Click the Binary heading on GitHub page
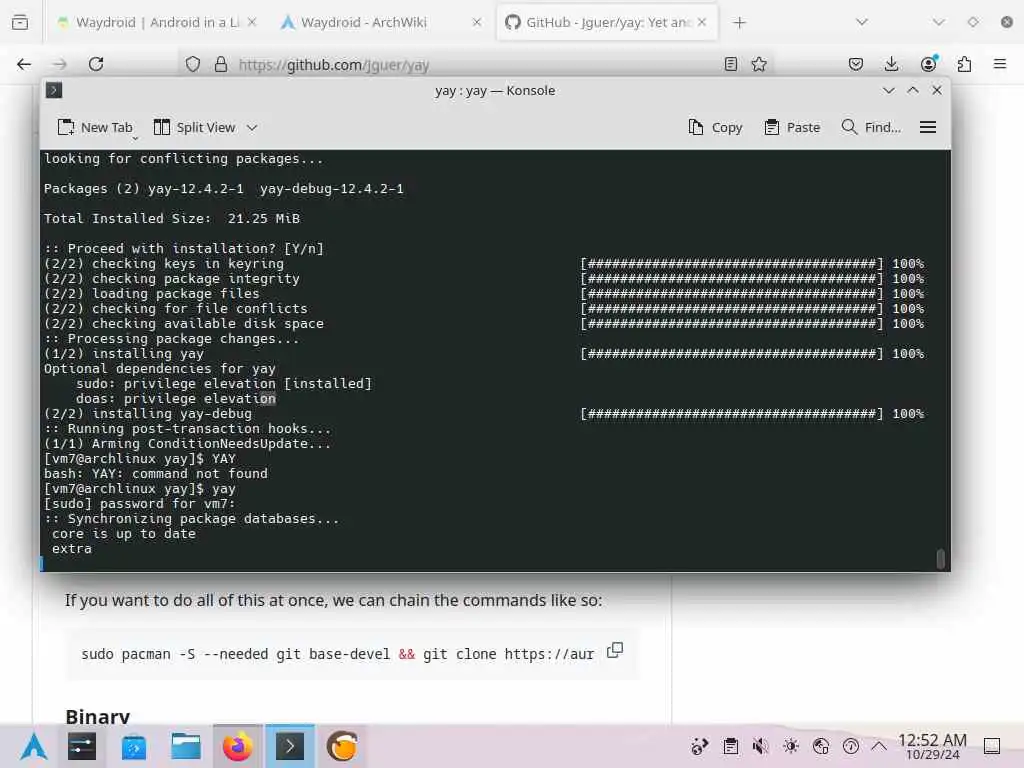 click(x=97, y=716)
